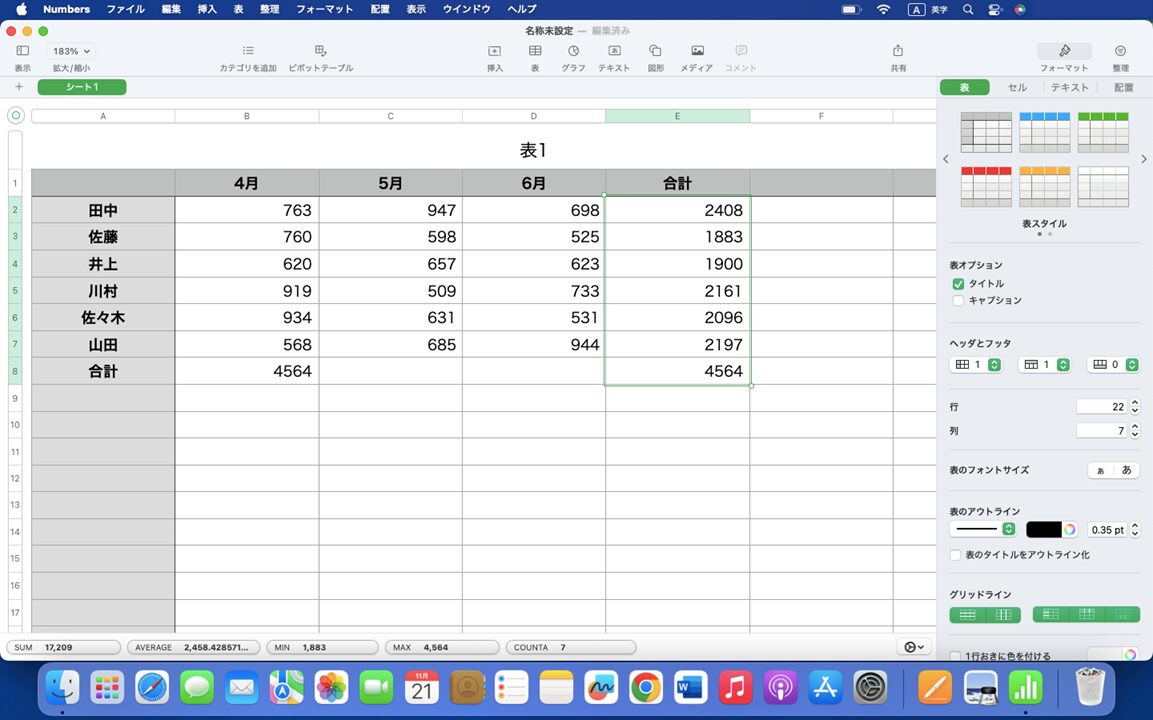Insert a chart using the グラフ icon
Viewport: 1153px width, 720px height.
[x=574, y=56]
